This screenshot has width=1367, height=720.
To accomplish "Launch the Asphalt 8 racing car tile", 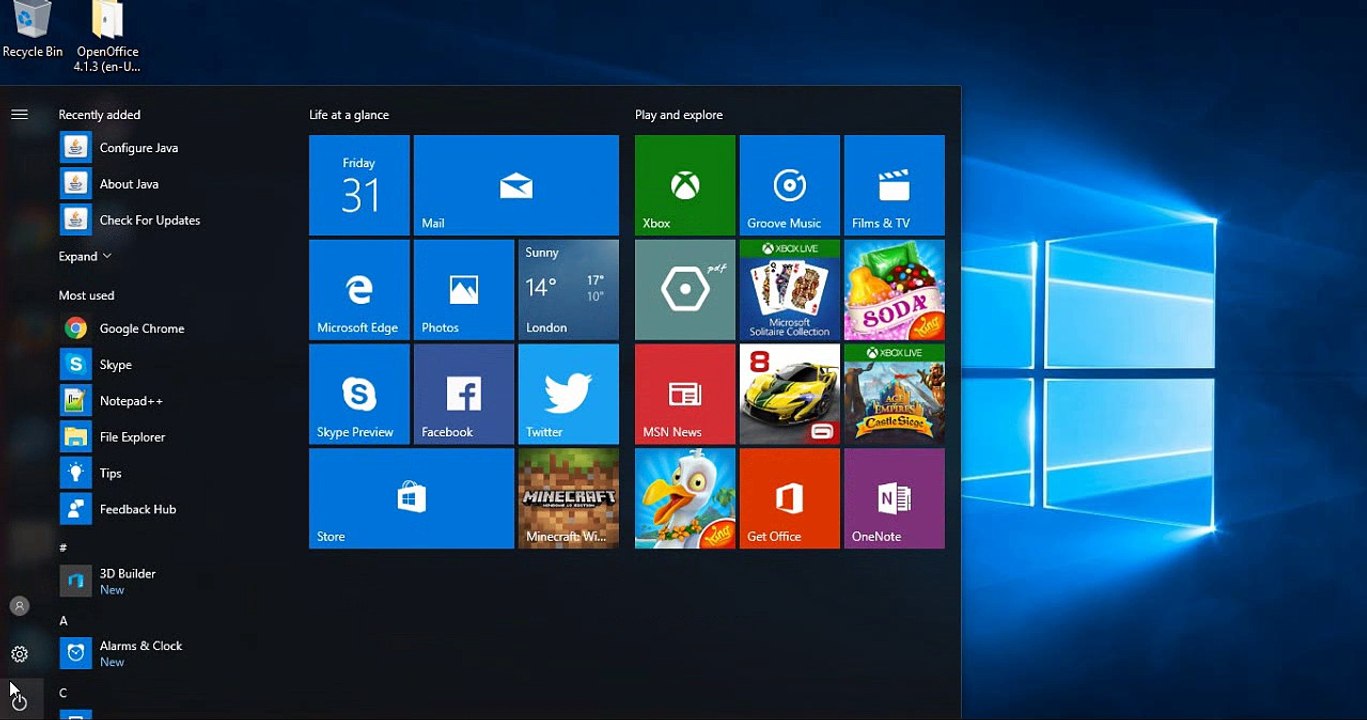I will tap(790, 394).
